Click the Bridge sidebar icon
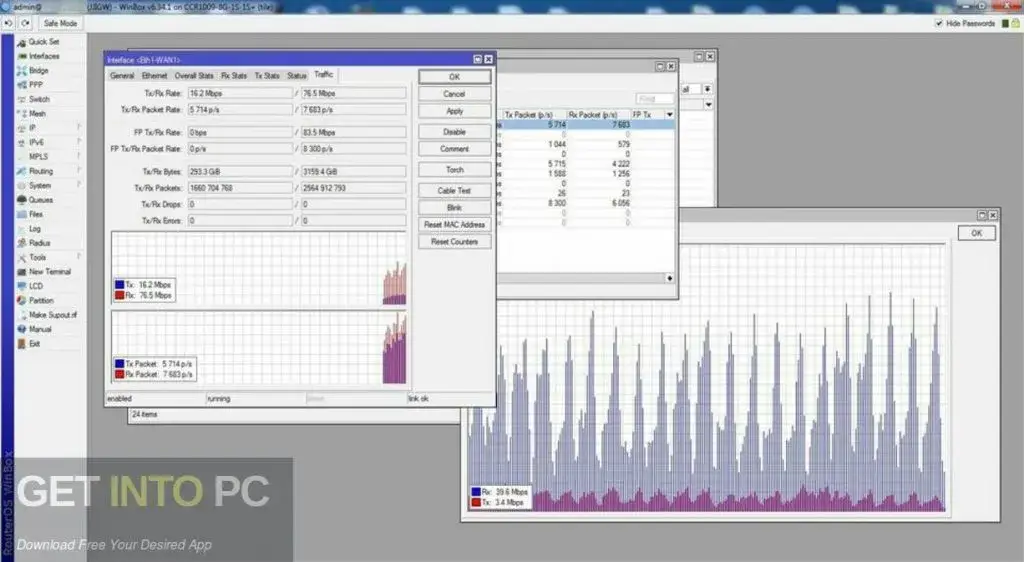The height and width of the screenshot is (562, 1024). [x=20, y=71]
